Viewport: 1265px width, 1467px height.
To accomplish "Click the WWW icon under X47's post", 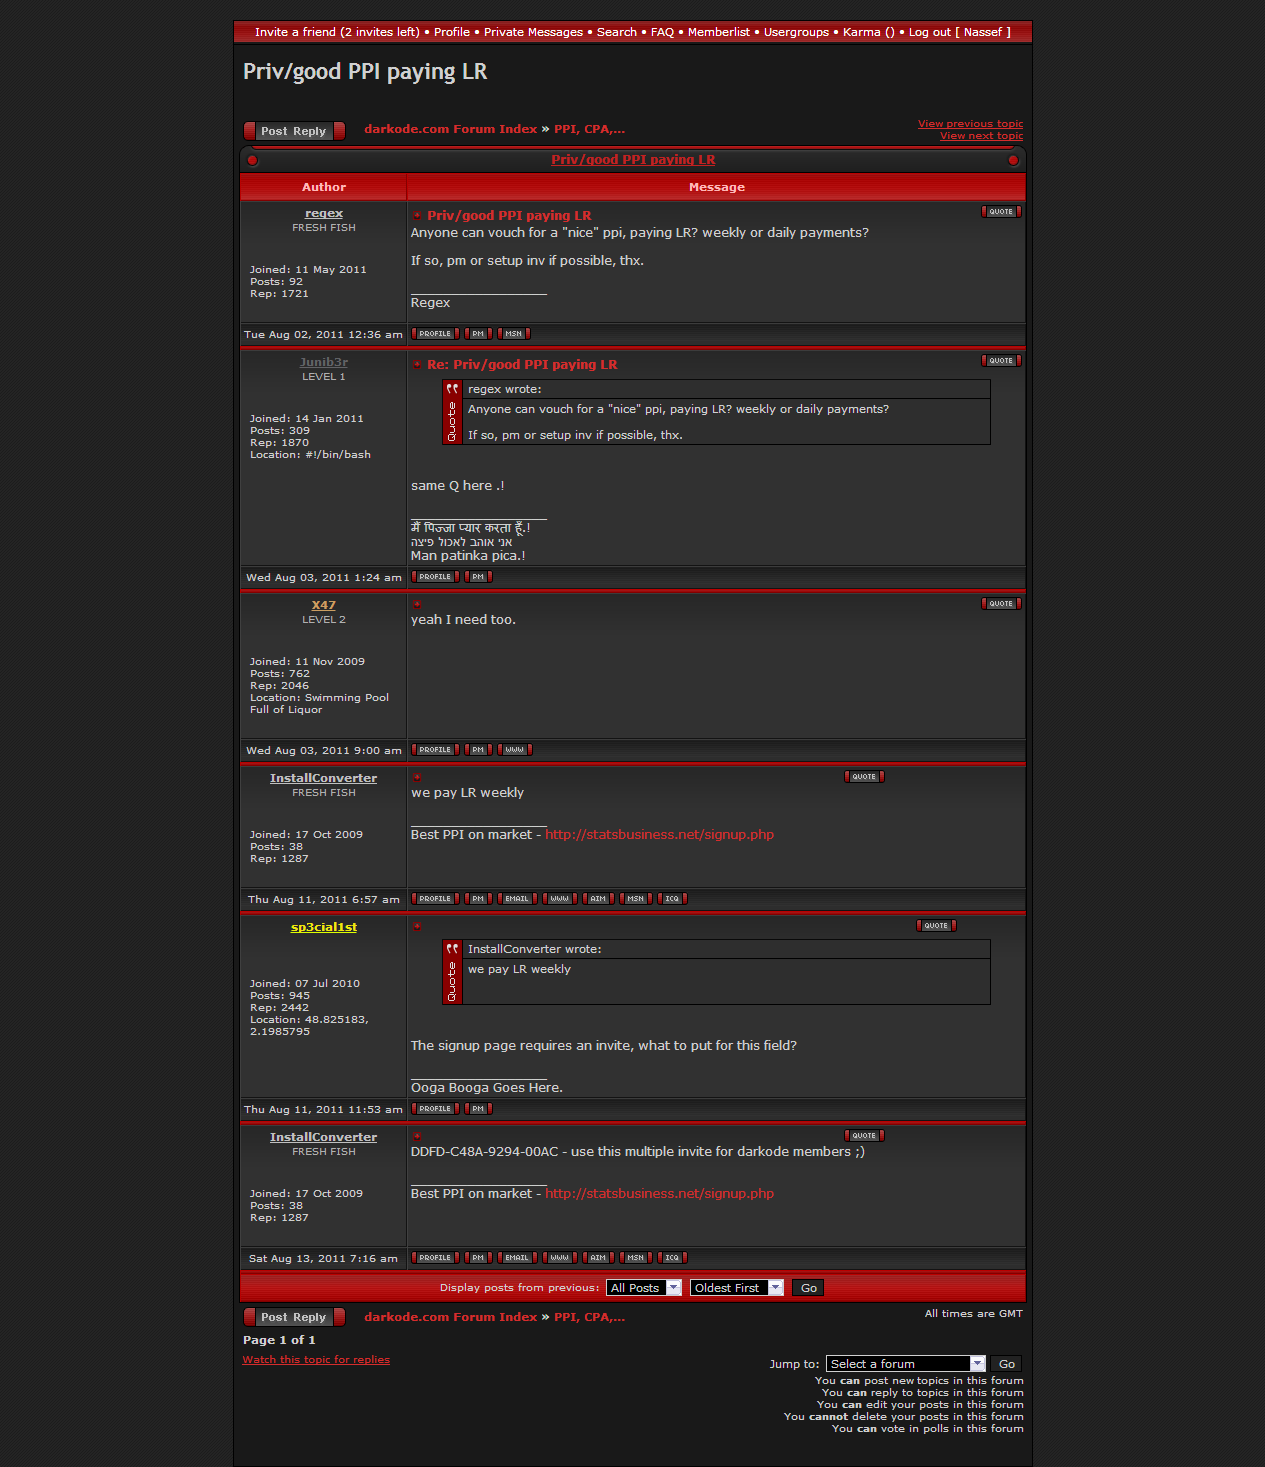I will coord(514,750).
